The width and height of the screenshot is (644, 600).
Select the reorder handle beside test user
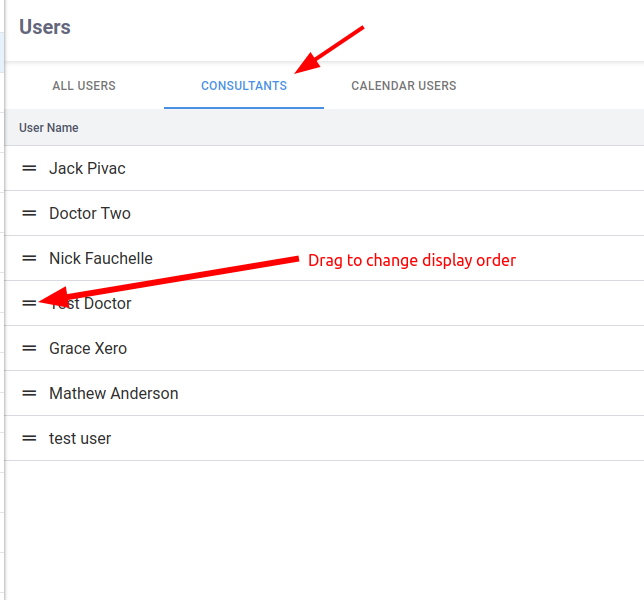[29, 438]
